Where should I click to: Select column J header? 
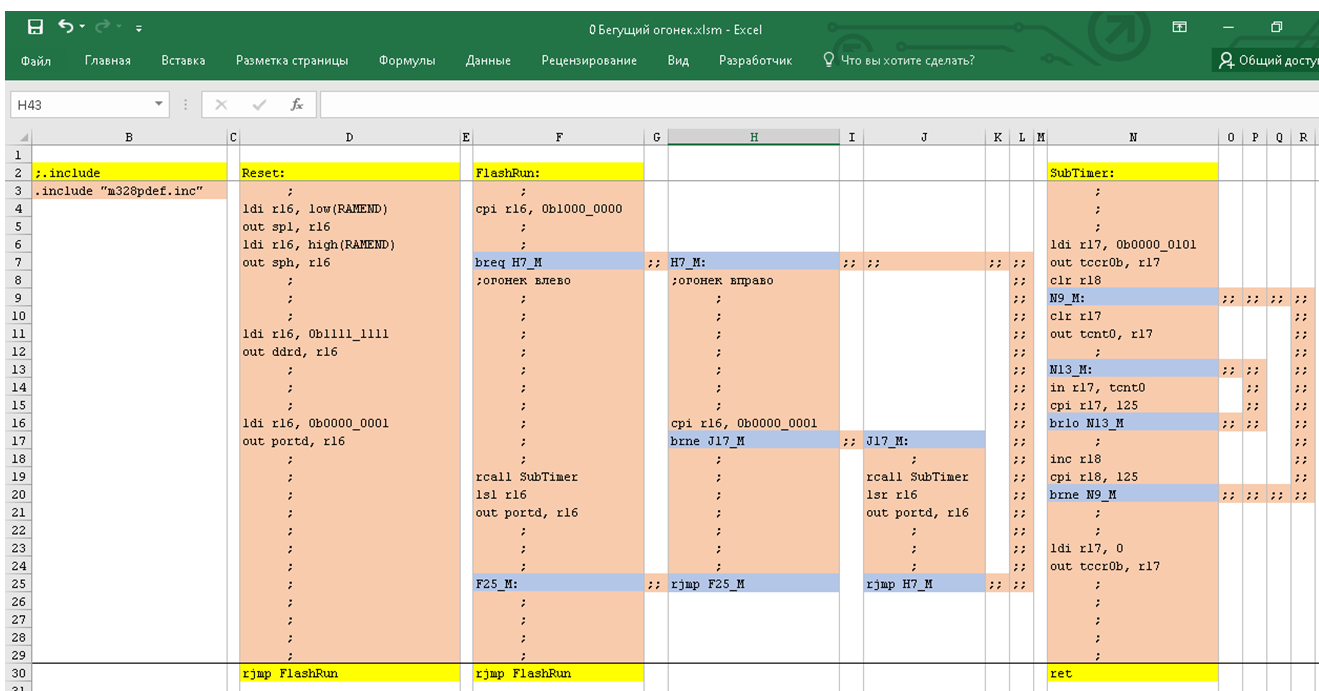pos(924,138)
